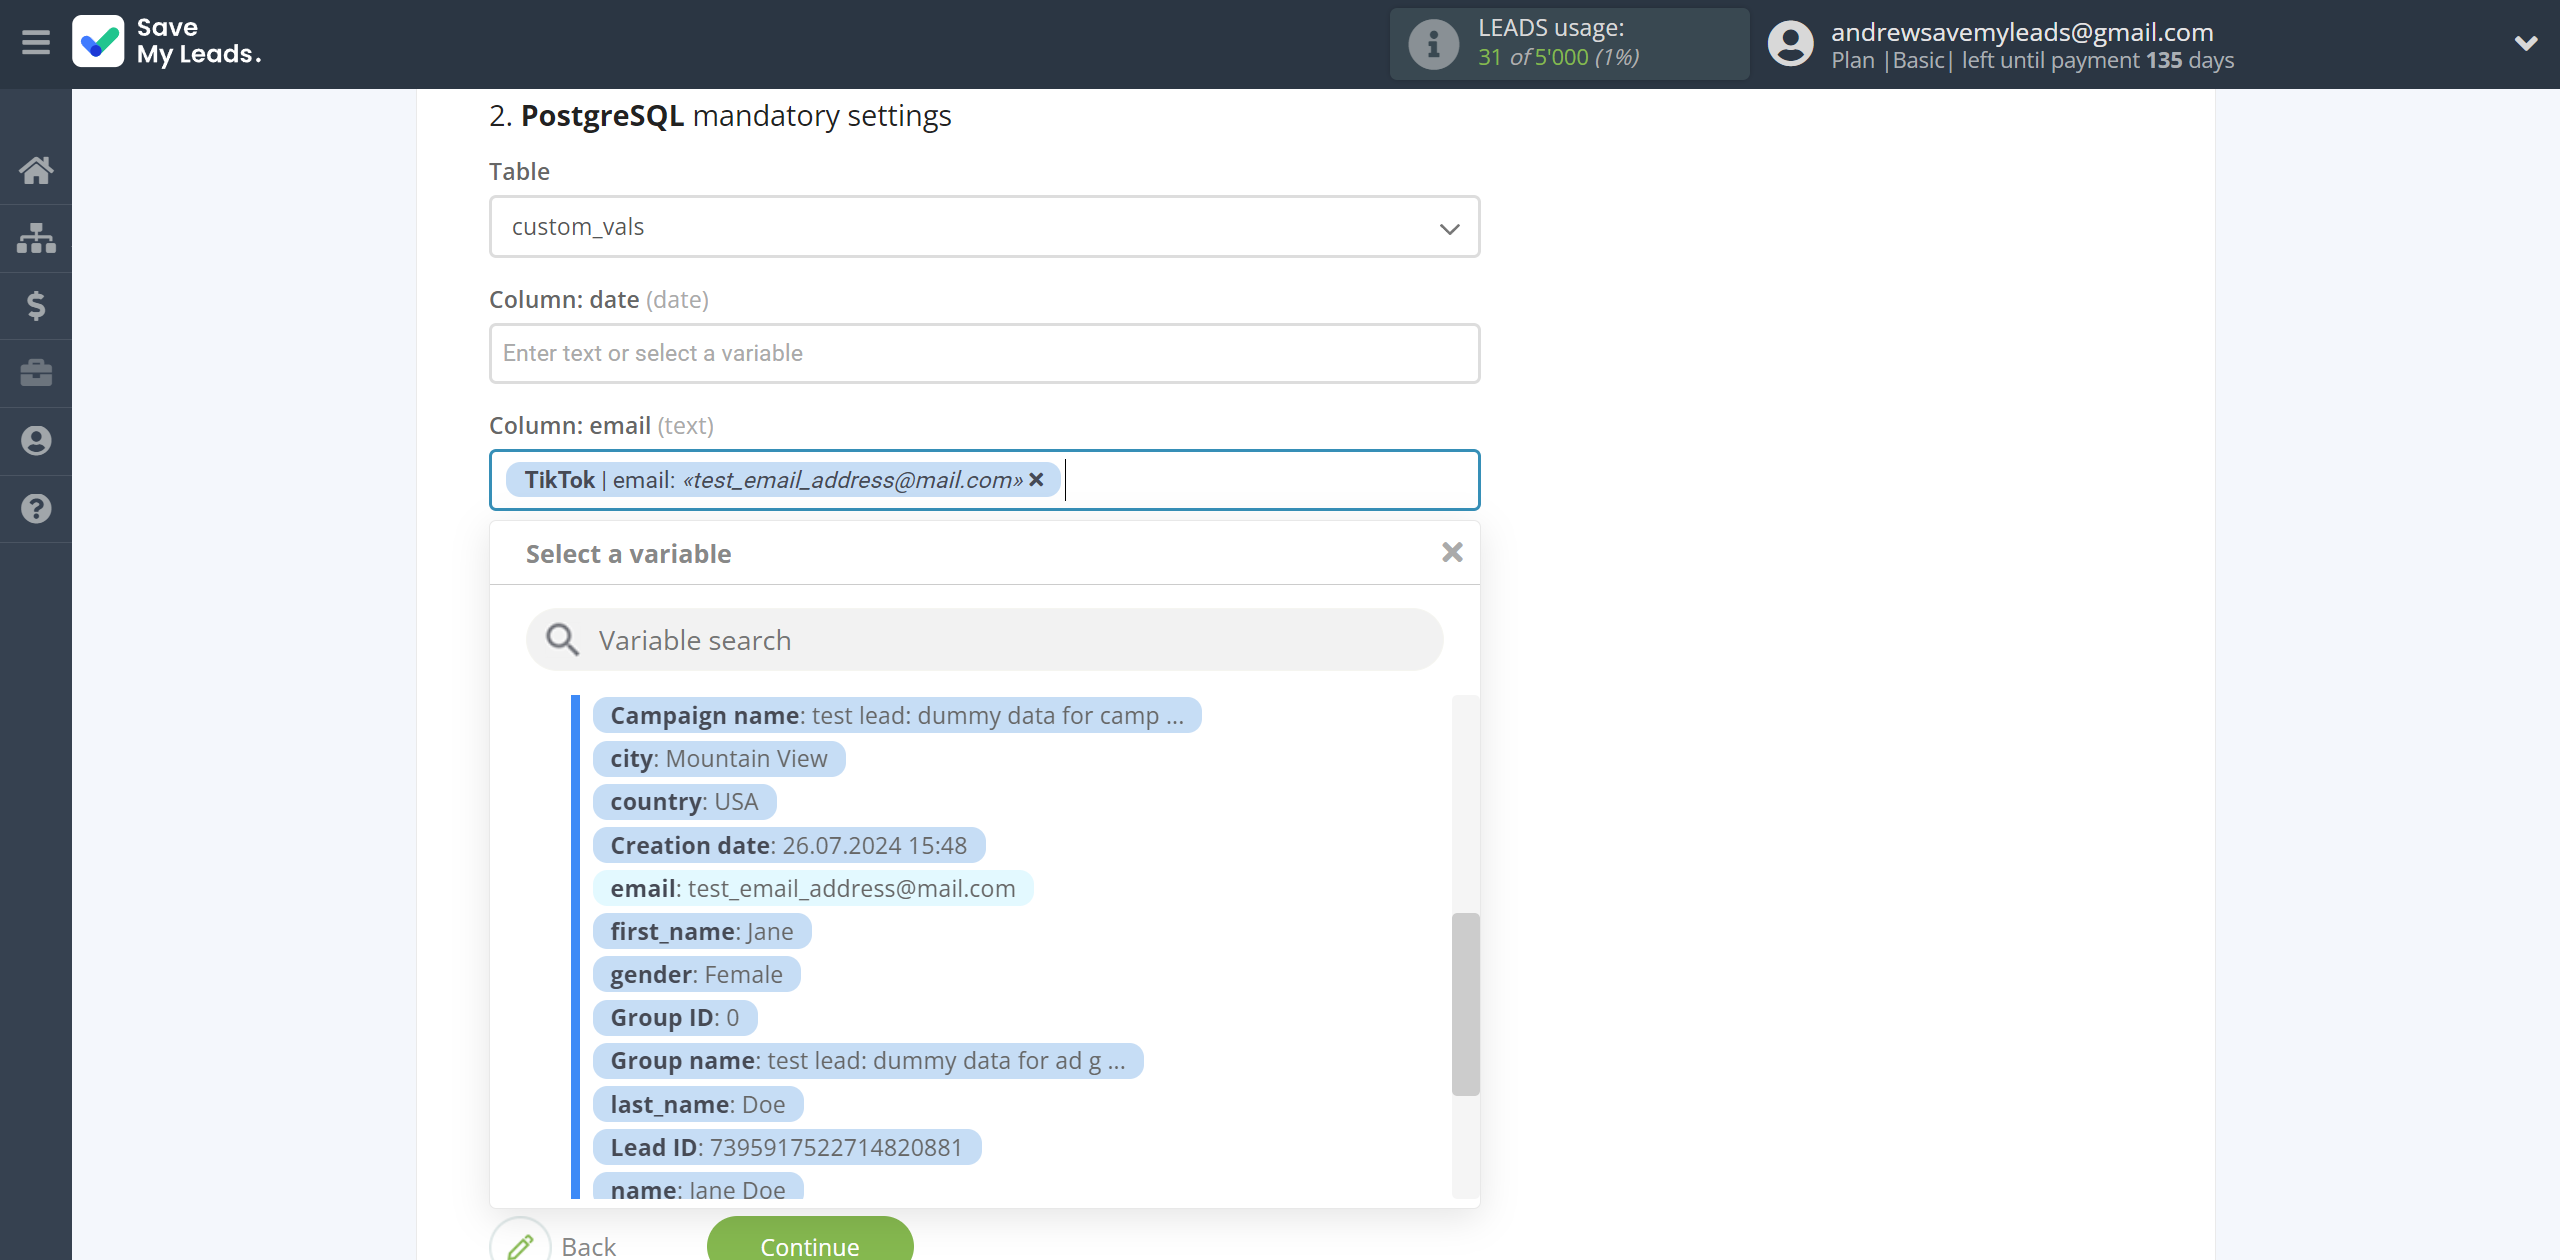Viewport: 2560px width, 1260px height.
Task: Open the briefcase services icon
Action: pos(36,373)
